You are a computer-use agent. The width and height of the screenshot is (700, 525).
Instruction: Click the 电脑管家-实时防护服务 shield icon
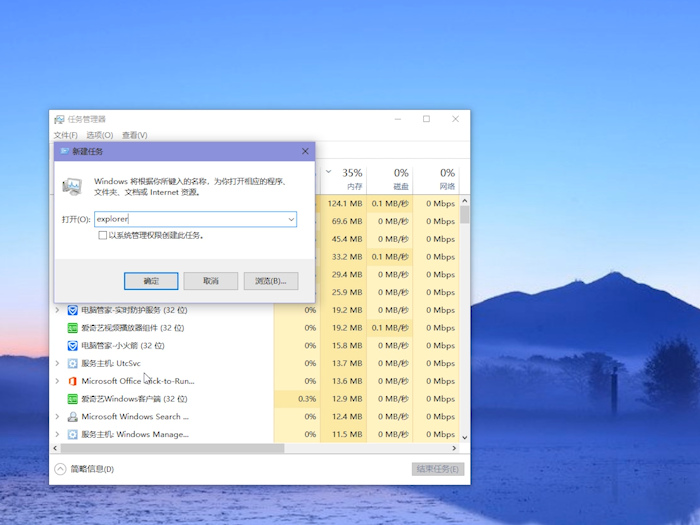pyautogui.click(x=72, y=310)
